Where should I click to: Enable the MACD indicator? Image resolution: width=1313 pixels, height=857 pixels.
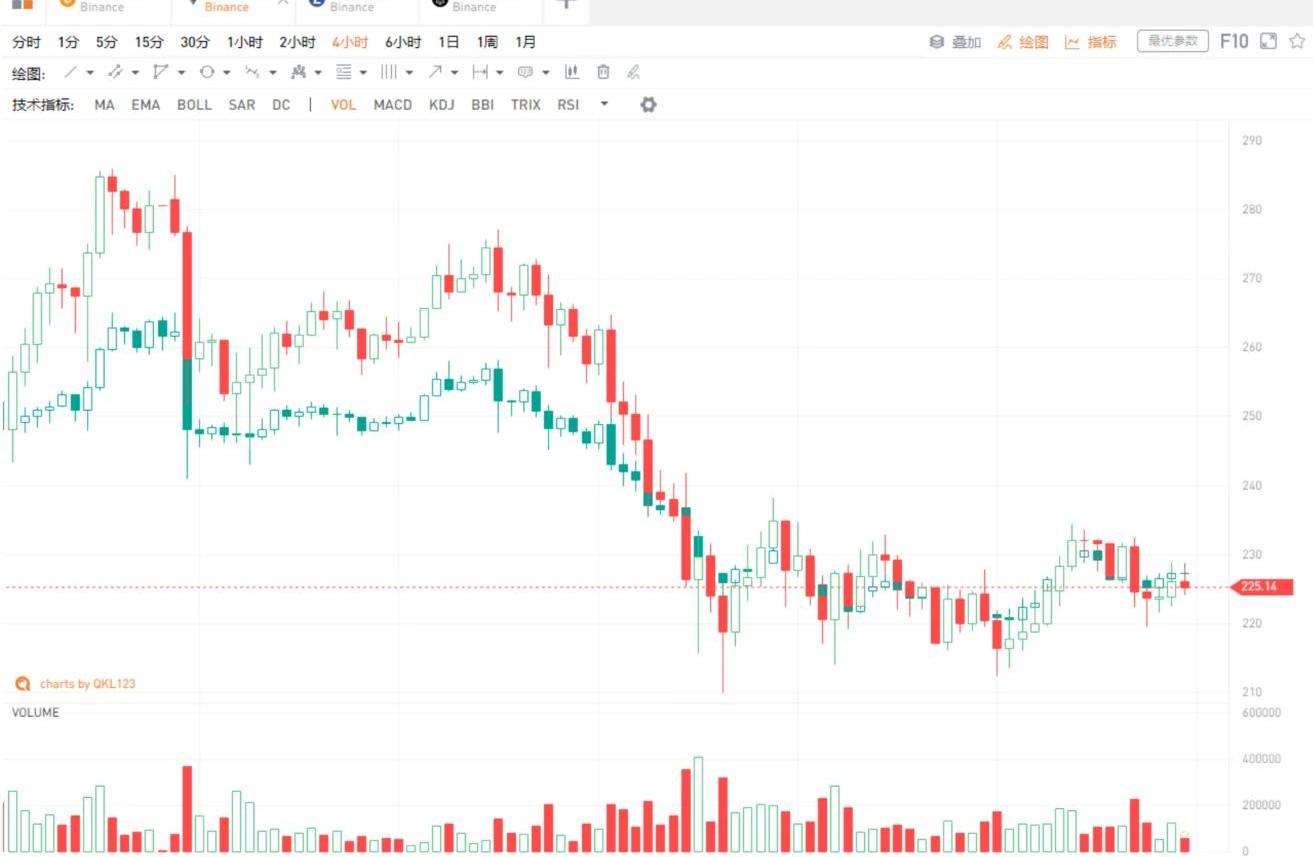[392, 104]
